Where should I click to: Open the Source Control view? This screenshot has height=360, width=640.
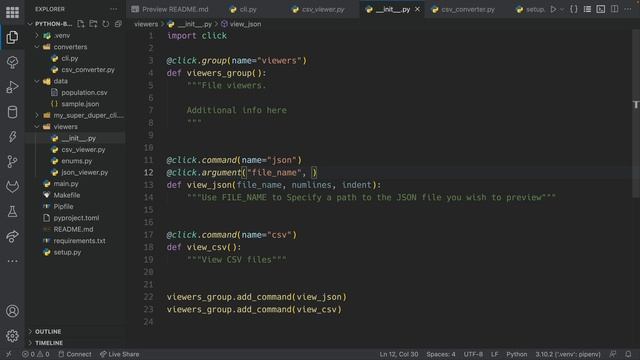coord(12,162)
